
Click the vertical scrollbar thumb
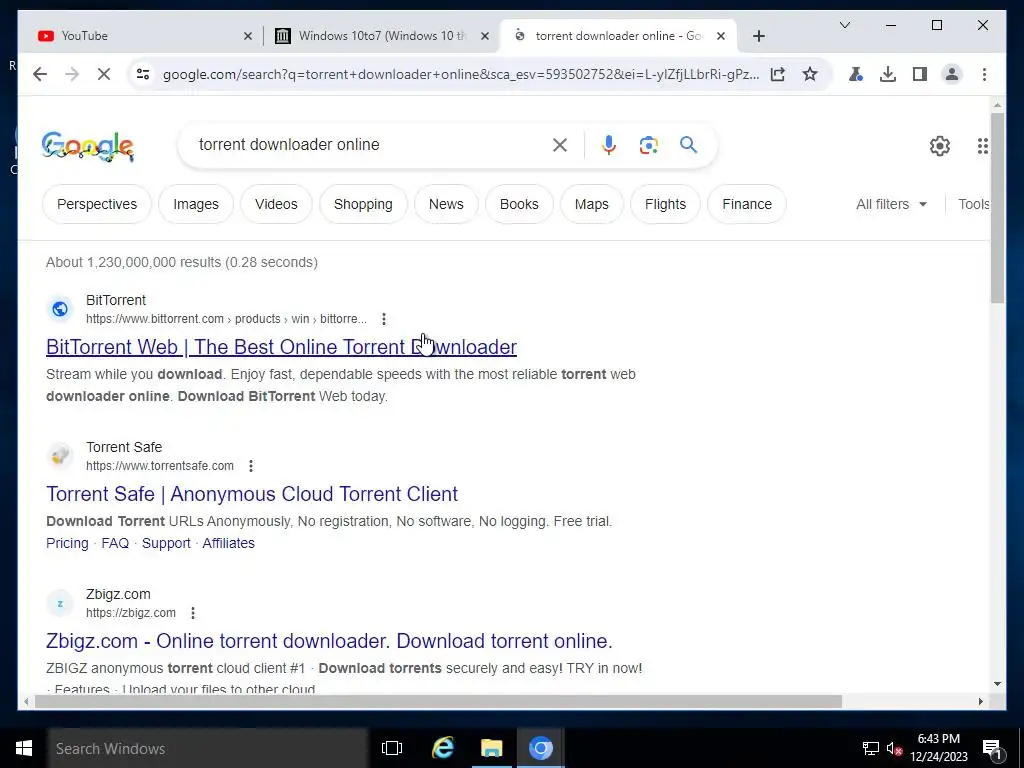tap(997, 208)
